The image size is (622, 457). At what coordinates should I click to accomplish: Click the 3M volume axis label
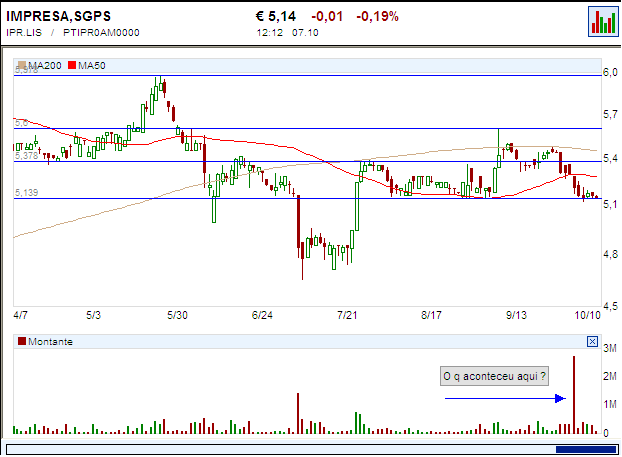coord(610,348)
